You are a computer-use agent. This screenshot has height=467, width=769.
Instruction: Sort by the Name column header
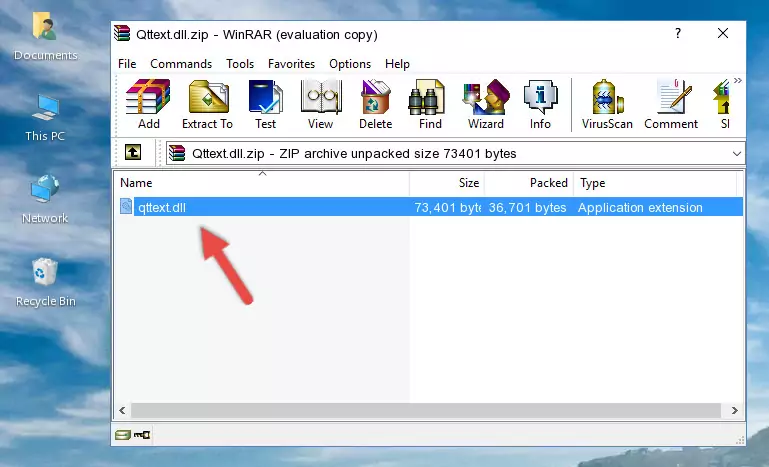262,182
